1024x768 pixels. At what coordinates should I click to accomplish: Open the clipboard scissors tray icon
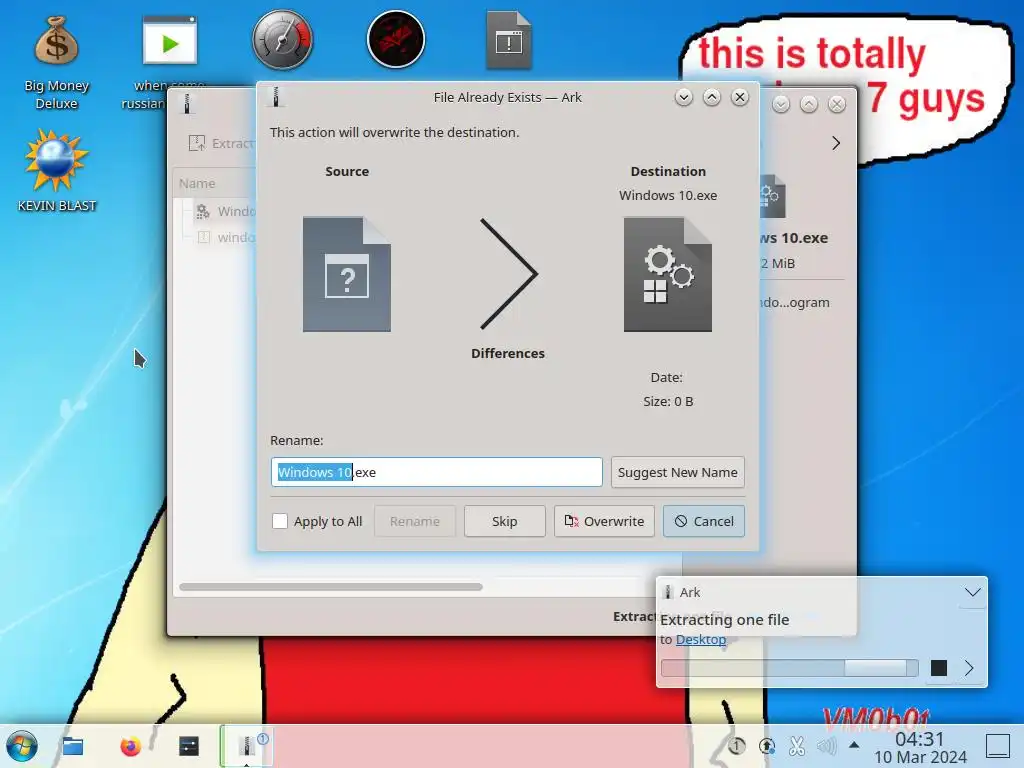coord(797,745)
